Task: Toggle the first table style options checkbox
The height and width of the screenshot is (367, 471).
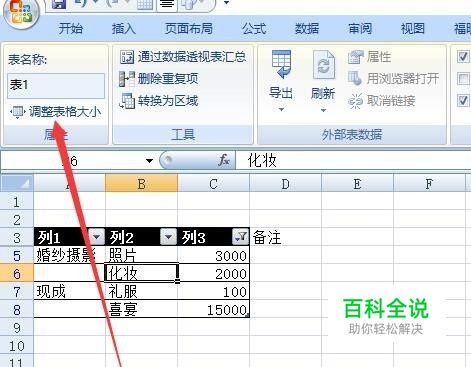Action: click(463, 57)
